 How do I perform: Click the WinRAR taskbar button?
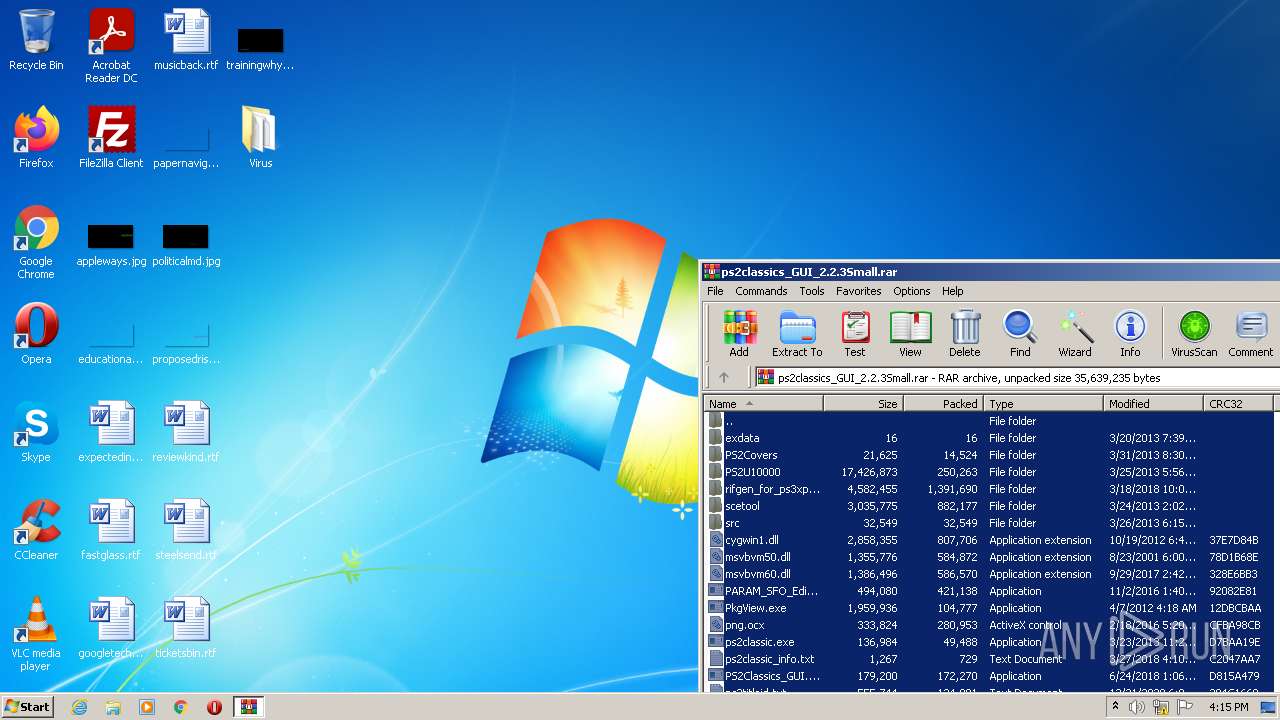(x=248, y=707)
